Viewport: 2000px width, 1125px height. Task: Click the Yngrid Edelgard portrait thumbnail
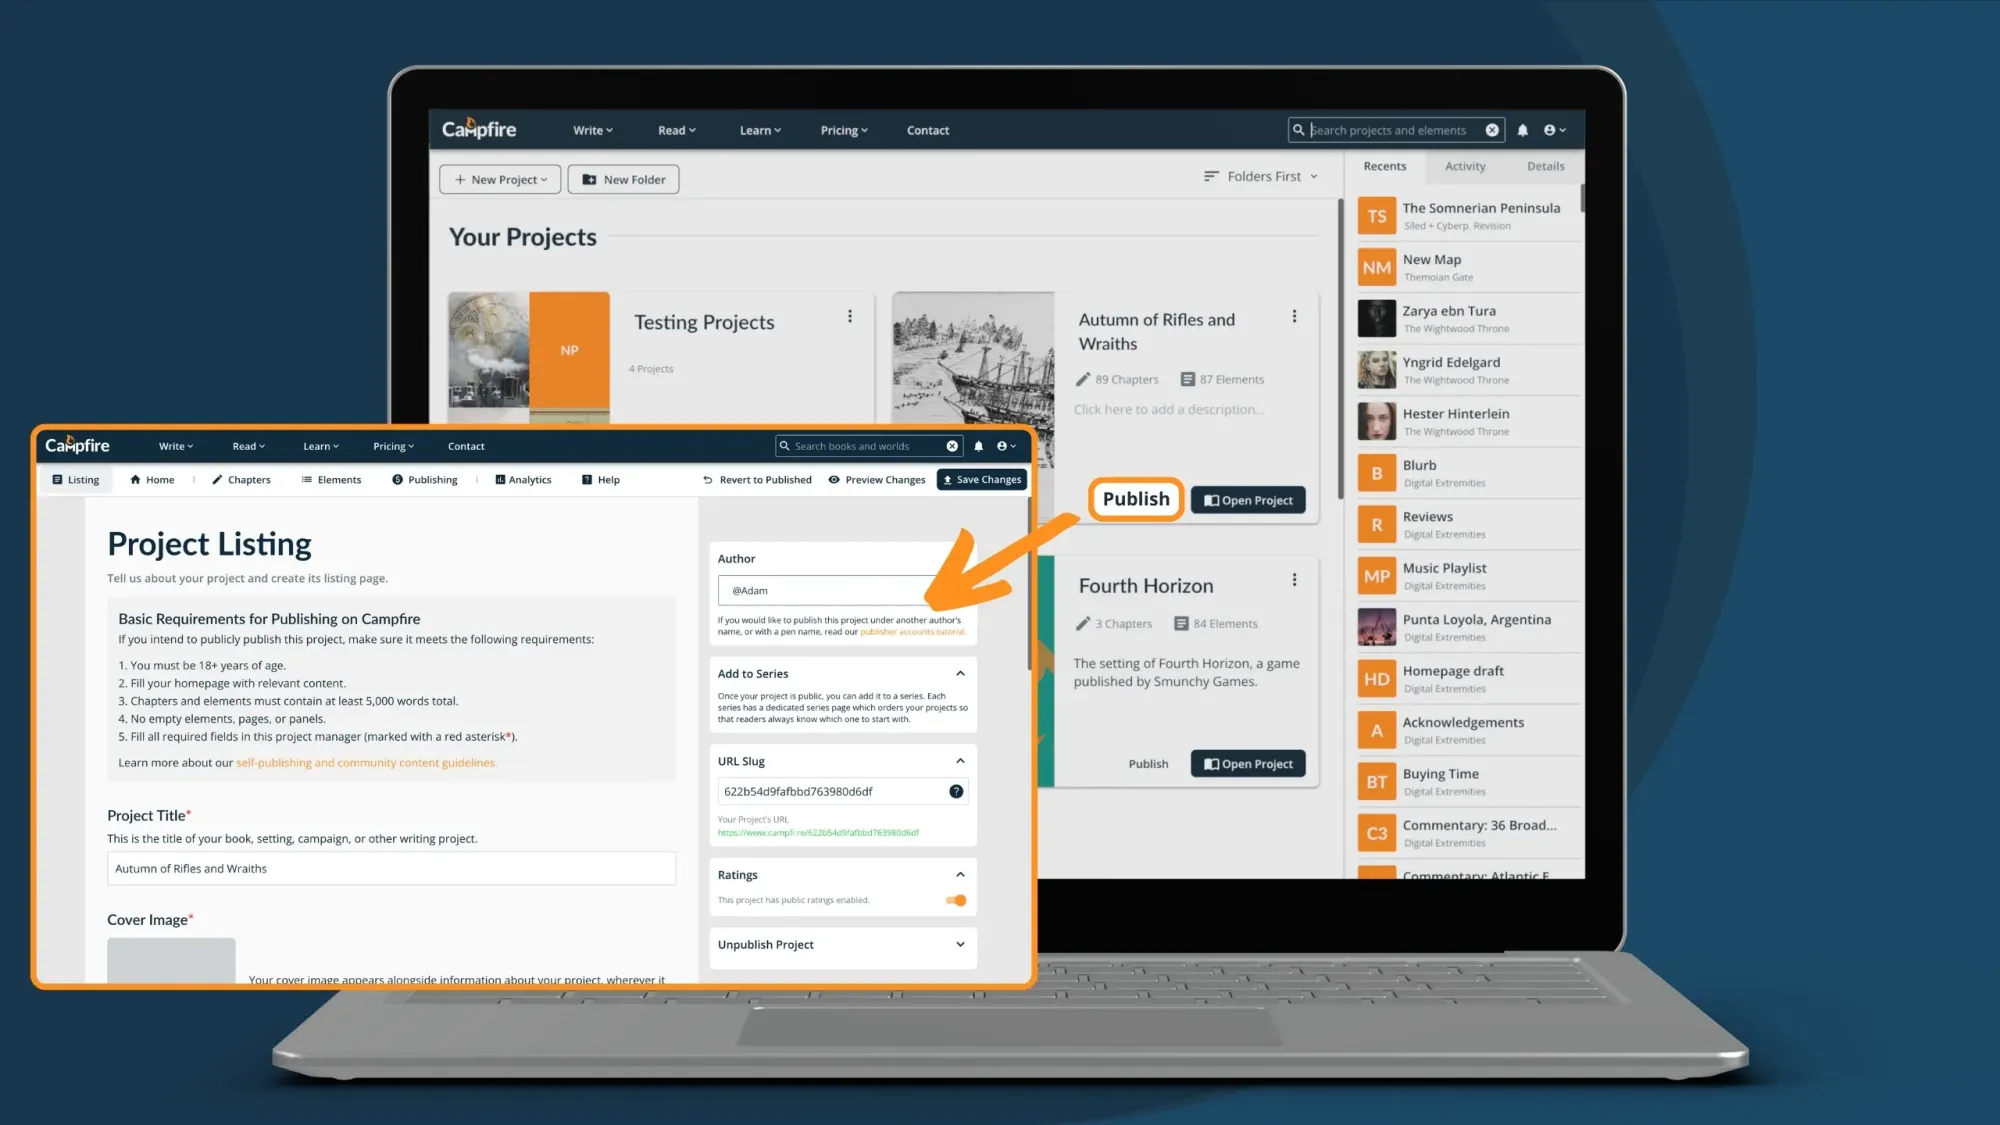[x=1377, y=370]
